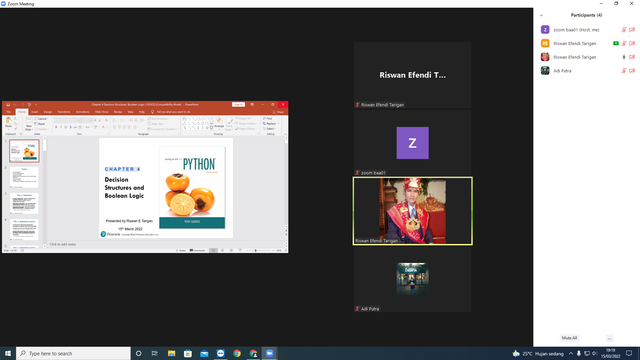Click the Reset button in PowerPoint Slides group
The image size is (640, 360).
click(40, 124)
